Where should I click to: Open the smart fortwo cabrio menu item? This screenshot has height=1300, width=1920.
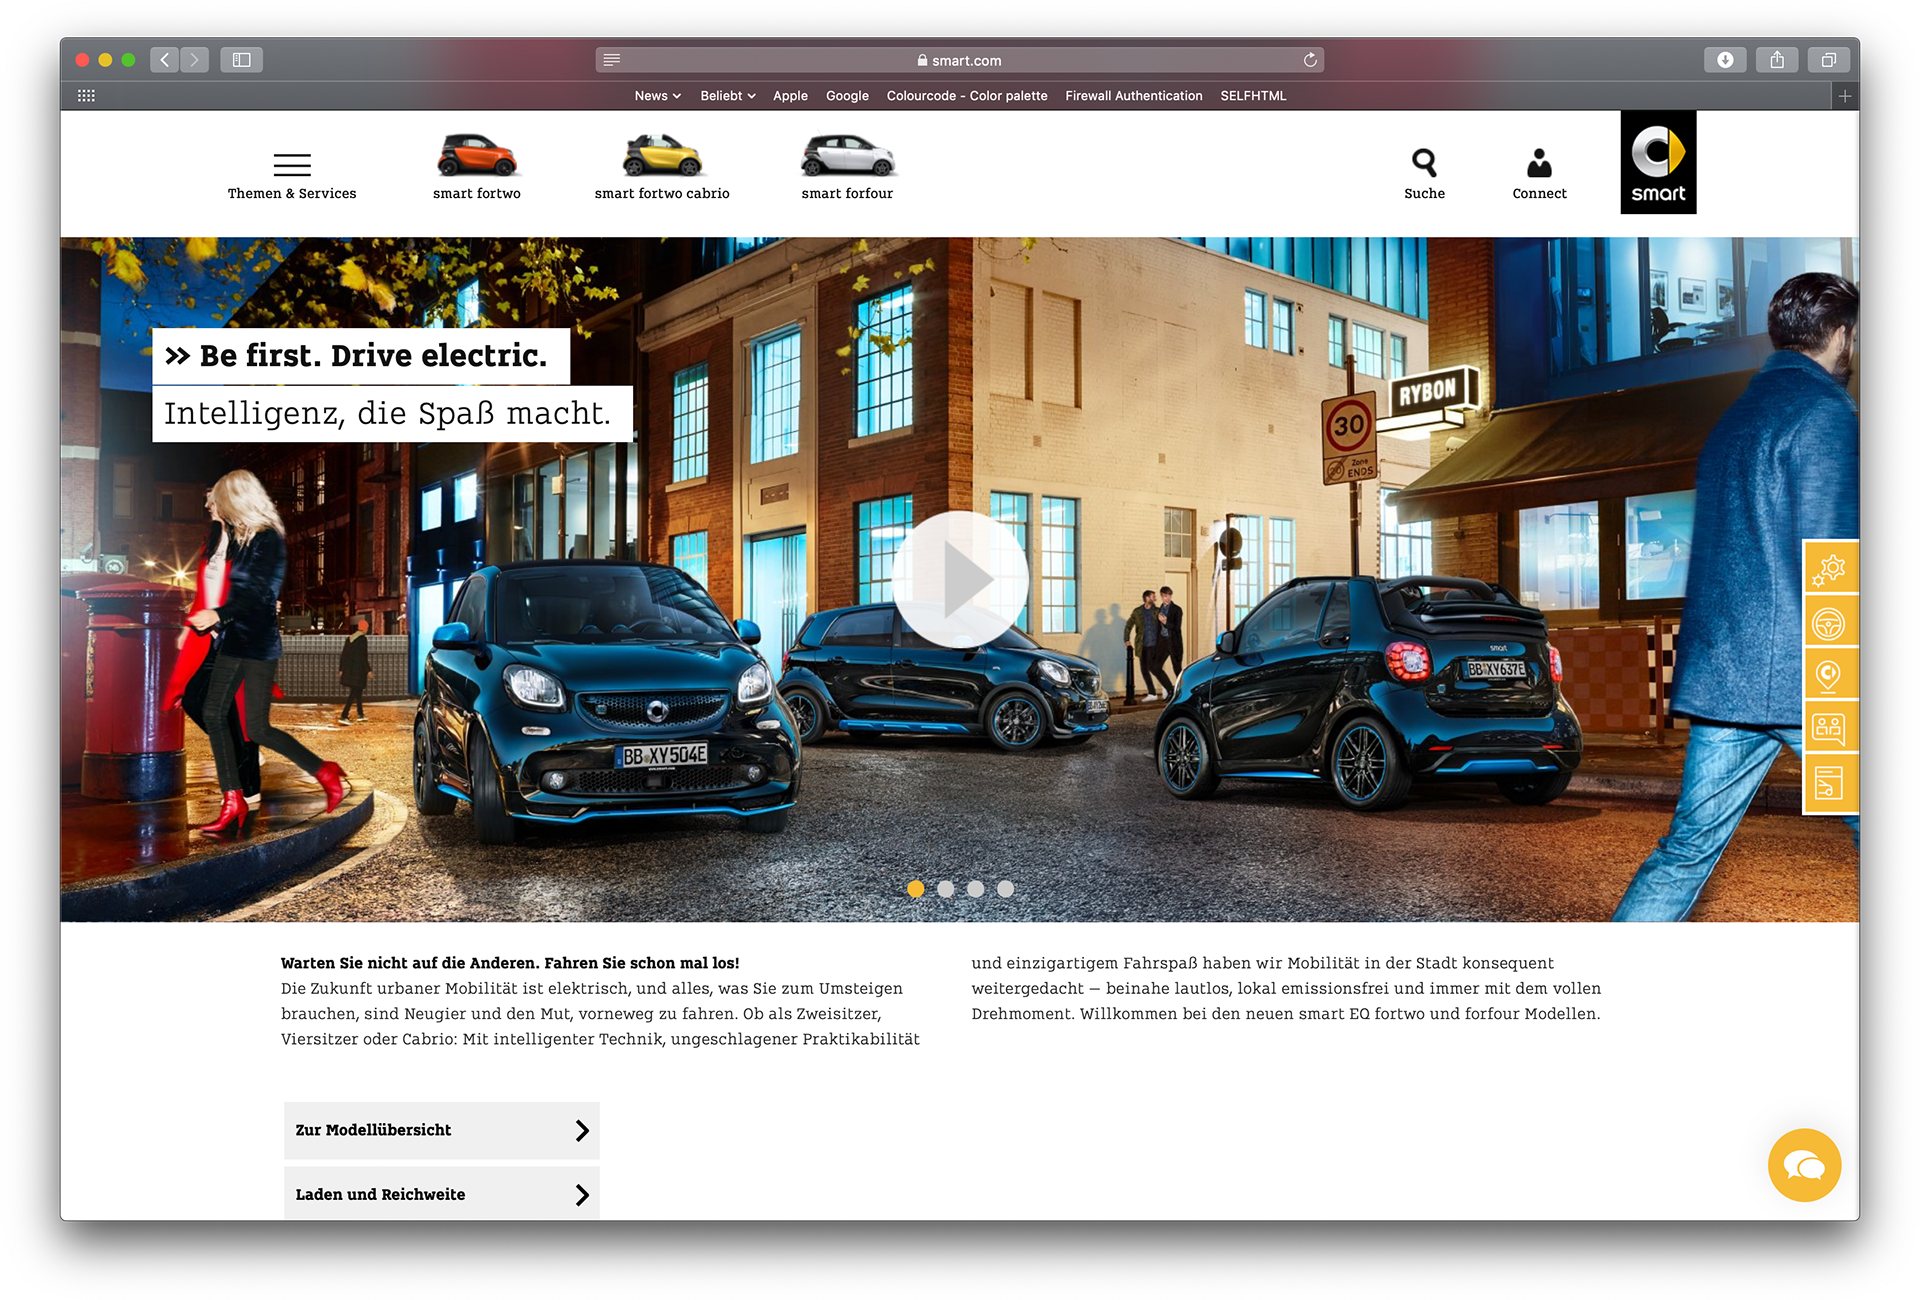tap(661, 167)
